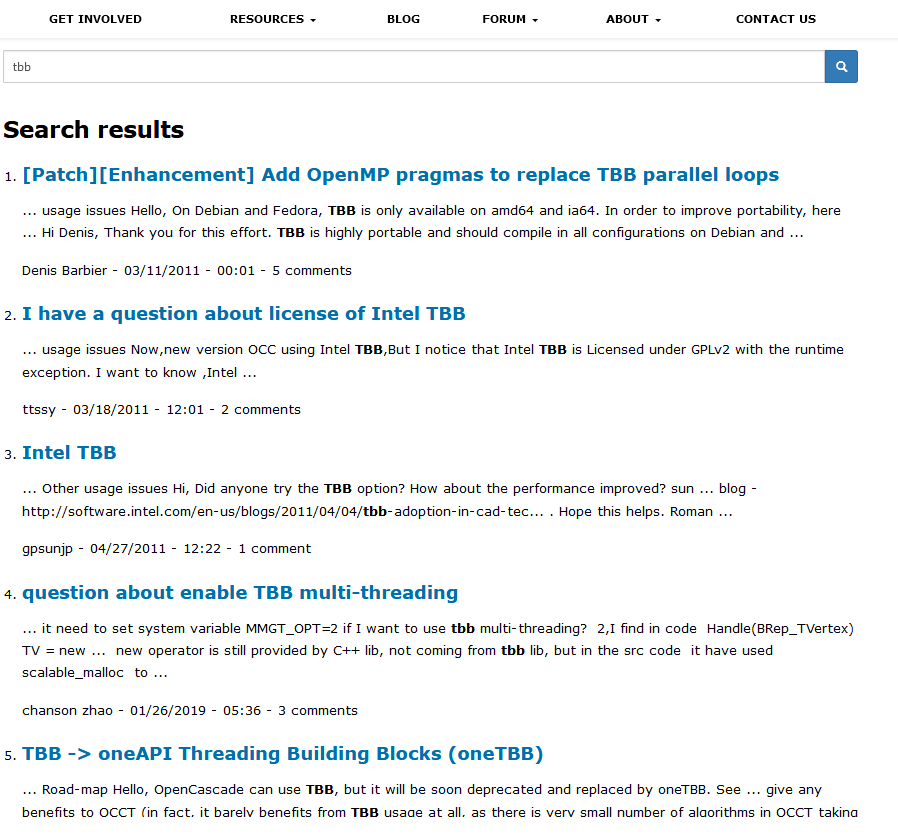
Task: Click author name gpsunjp
Action: (50, 549)
